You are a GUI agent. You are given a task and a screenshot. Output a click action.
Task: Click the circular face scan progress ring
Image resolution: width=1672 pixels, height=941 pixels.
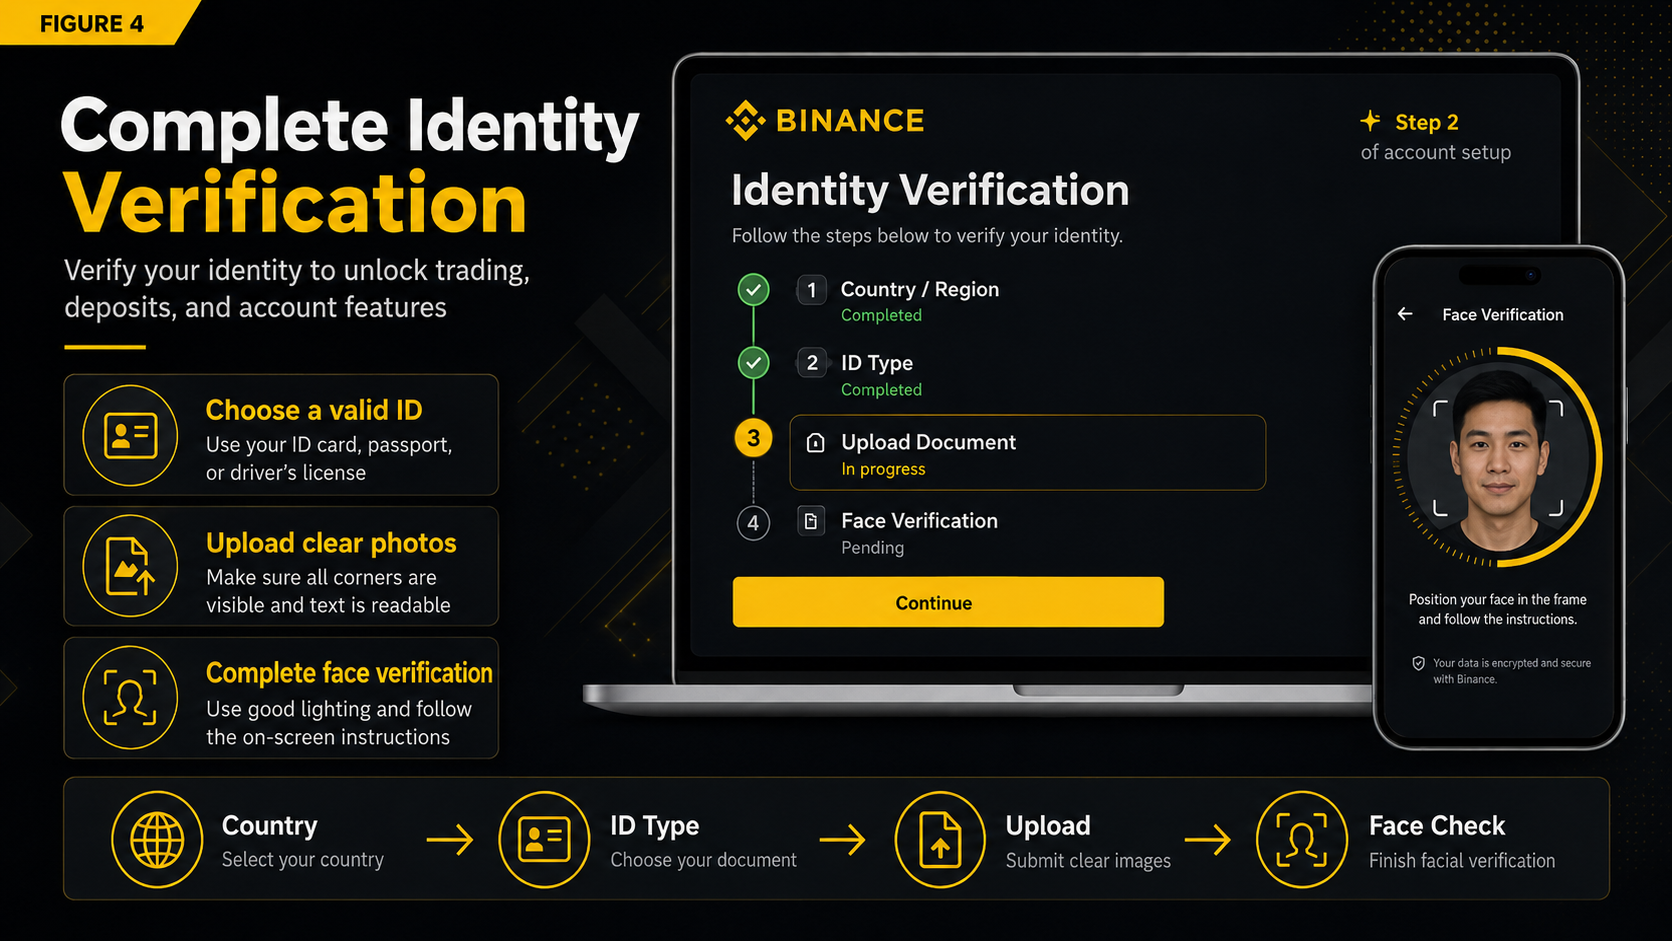coord(1498,458)
